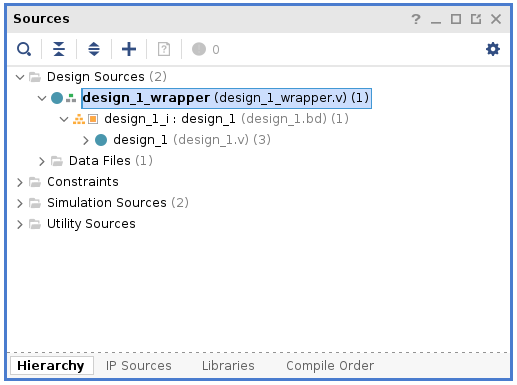Viewport: 517px width, 385px height.
Task: Minimize the Sources panel
Action: [436, 22]
